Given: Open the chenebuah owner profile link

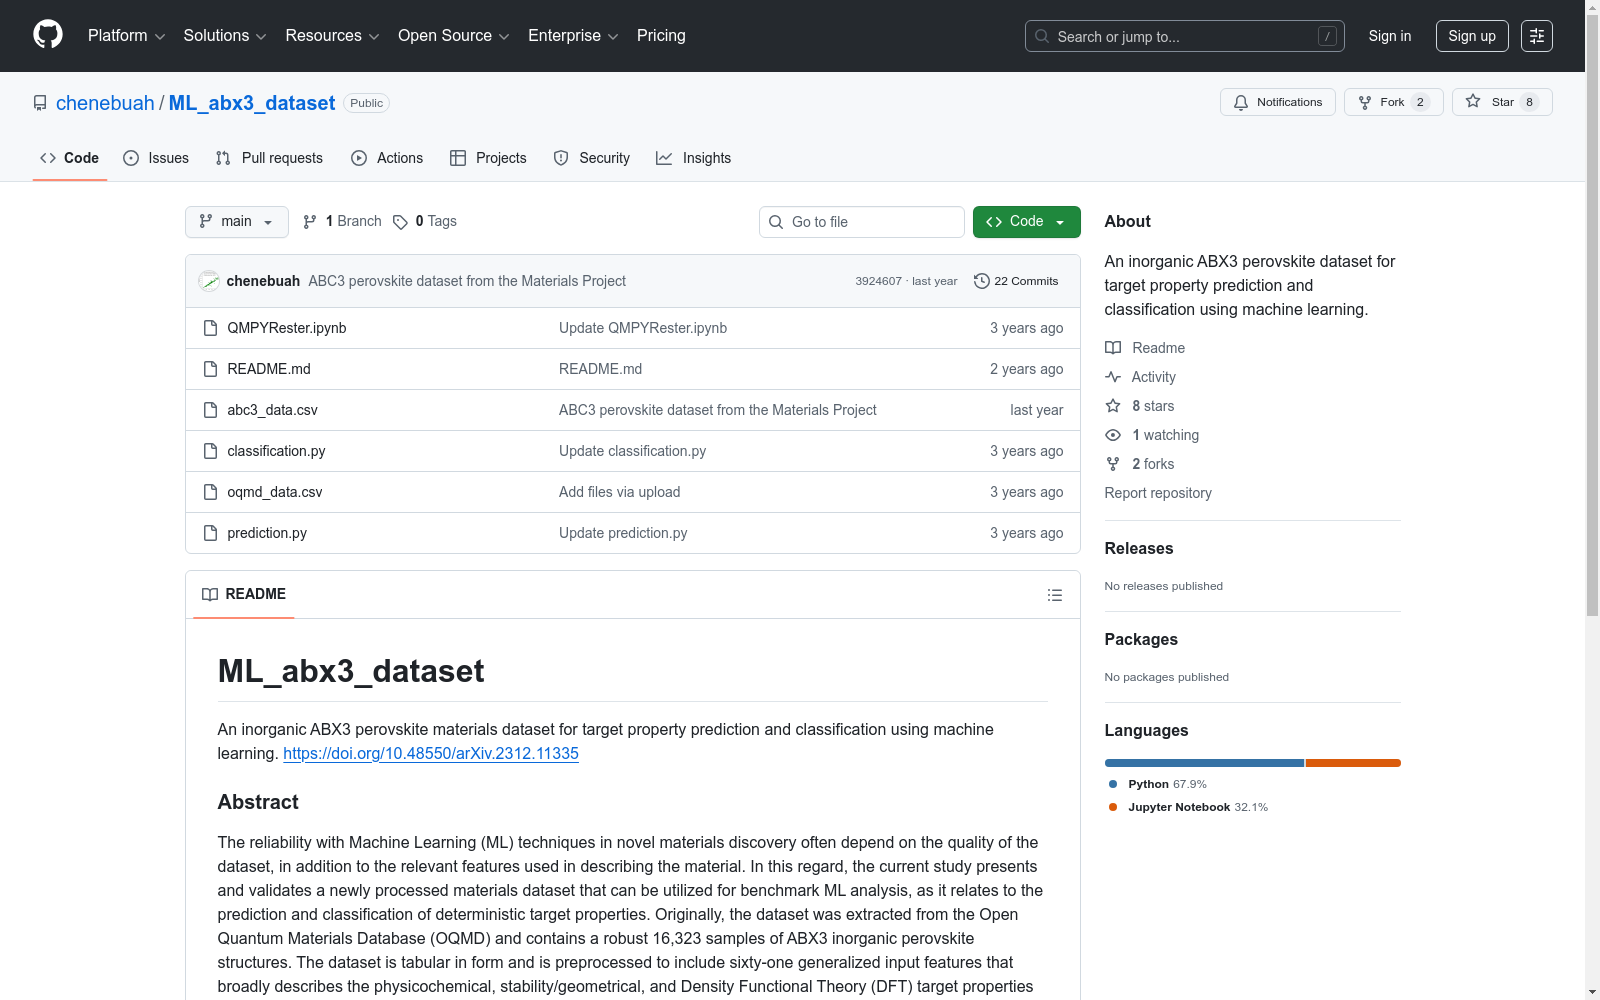Looking at the screenshot, I should 105,103.
